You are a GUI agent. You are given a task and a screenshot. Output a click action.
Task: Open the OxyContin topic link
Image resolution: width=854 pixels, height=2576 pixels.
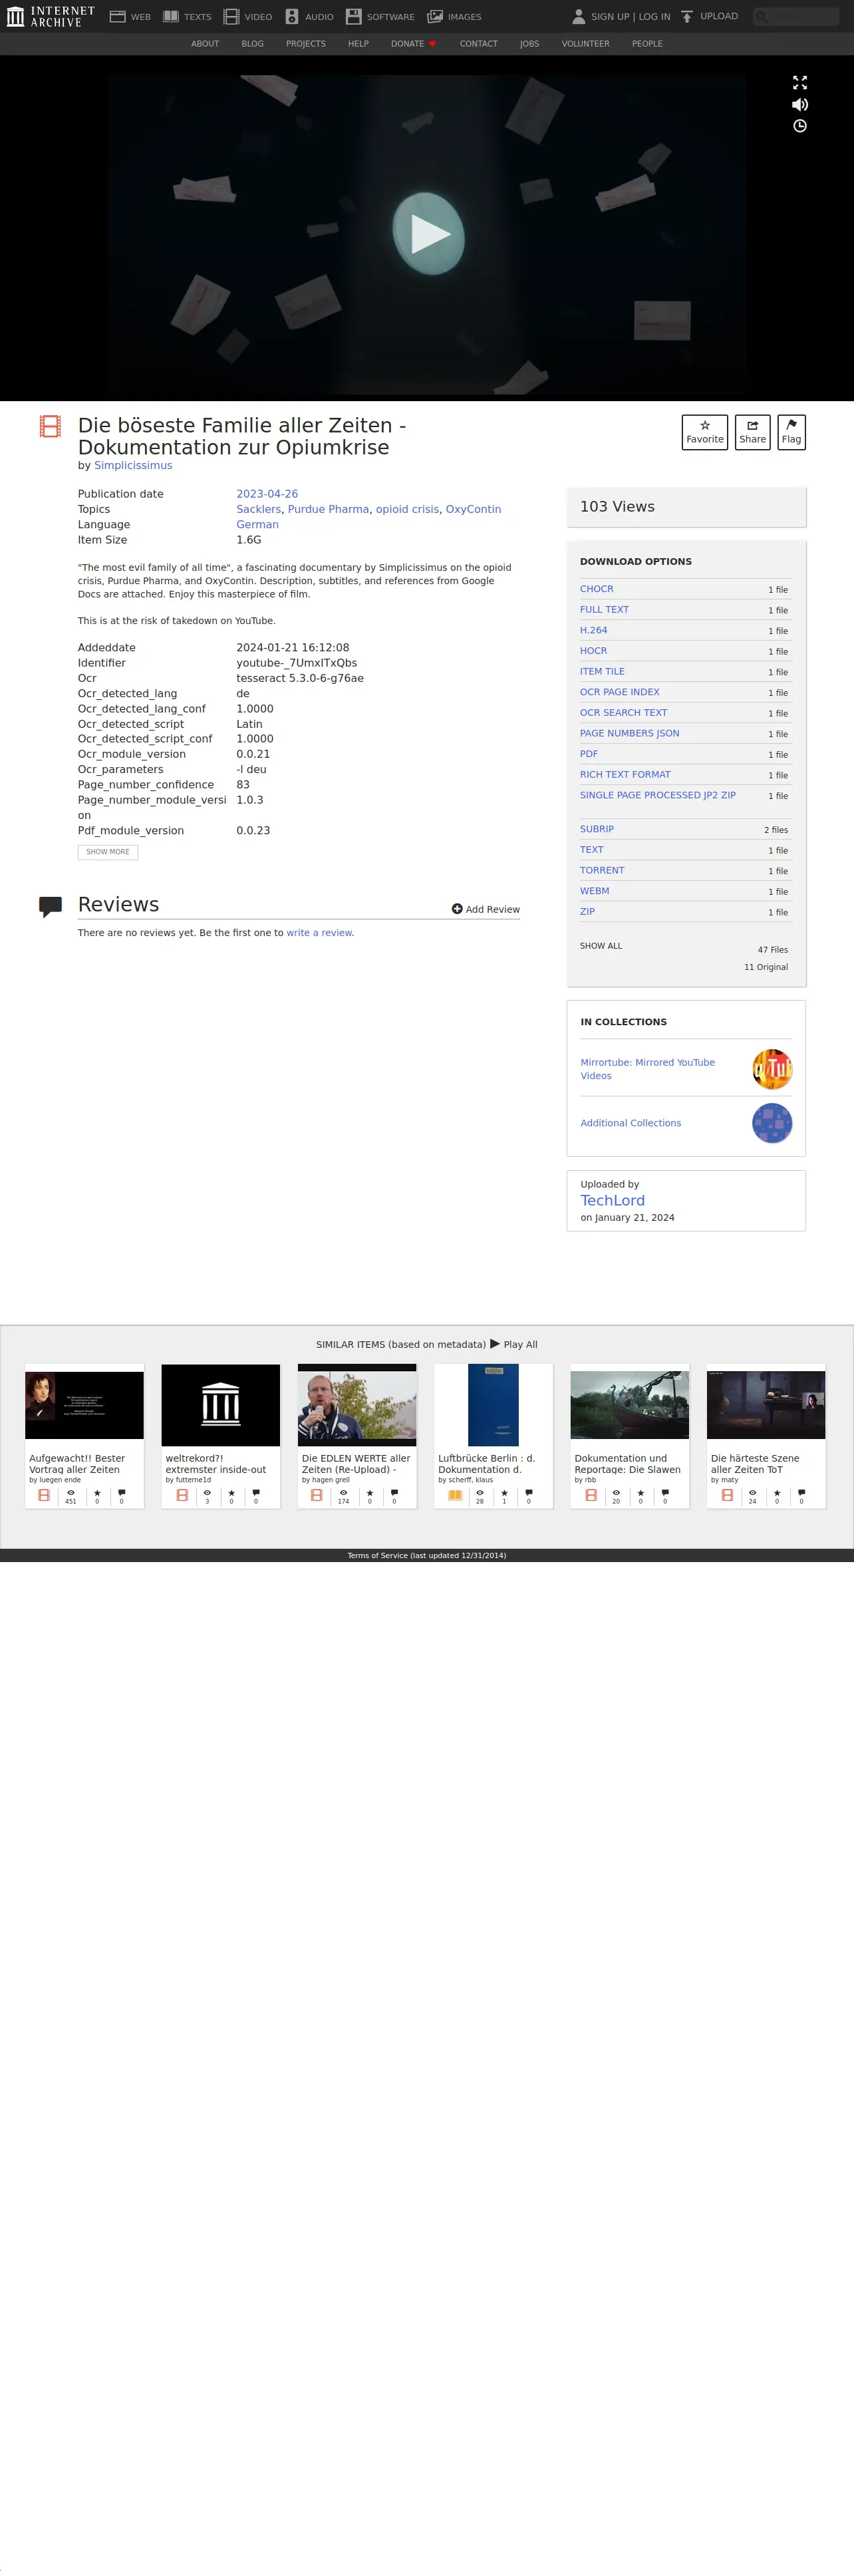tap(474, 510)
